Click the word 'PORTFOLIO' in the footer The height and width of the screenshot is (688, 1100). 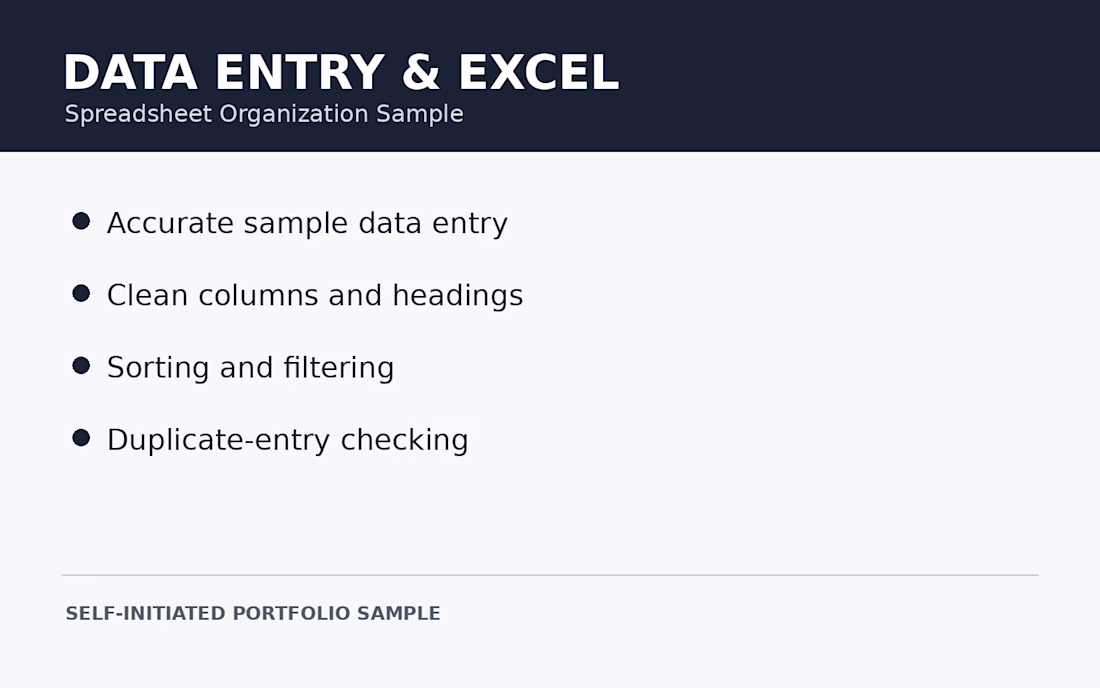click(291, 613)
